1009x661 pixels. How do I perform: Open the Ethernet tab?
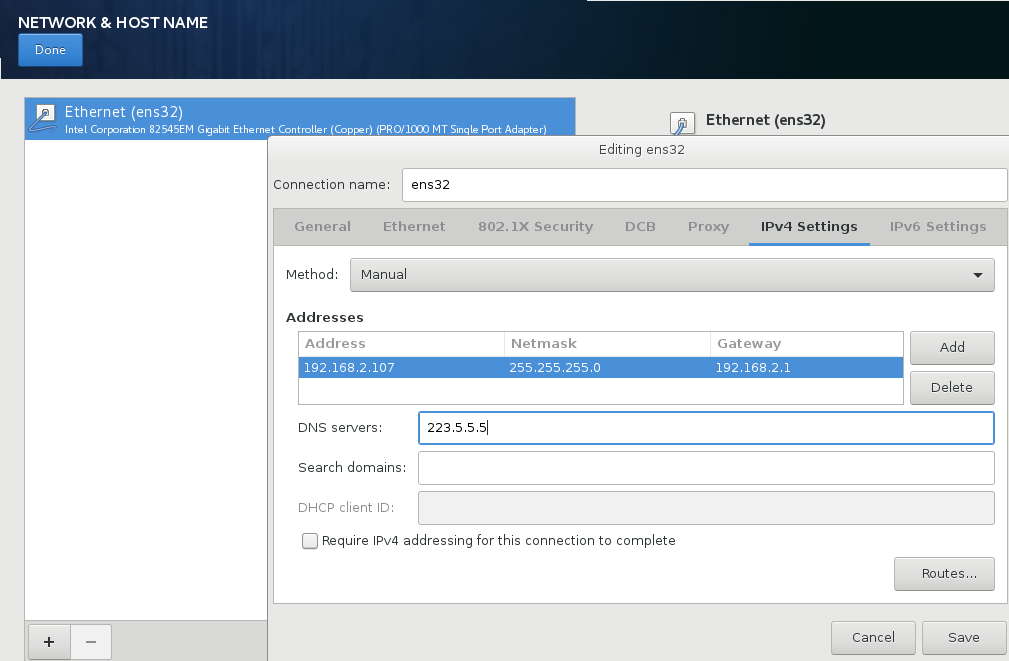coord(414,227)
